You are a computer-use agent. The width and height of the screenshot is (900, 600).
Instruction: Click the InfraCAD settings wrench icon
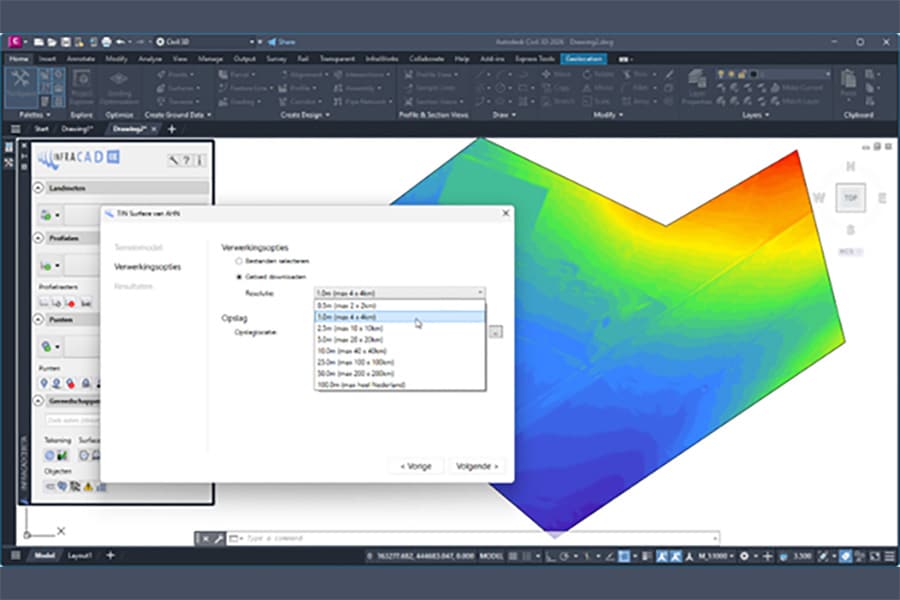pos(173,160)
